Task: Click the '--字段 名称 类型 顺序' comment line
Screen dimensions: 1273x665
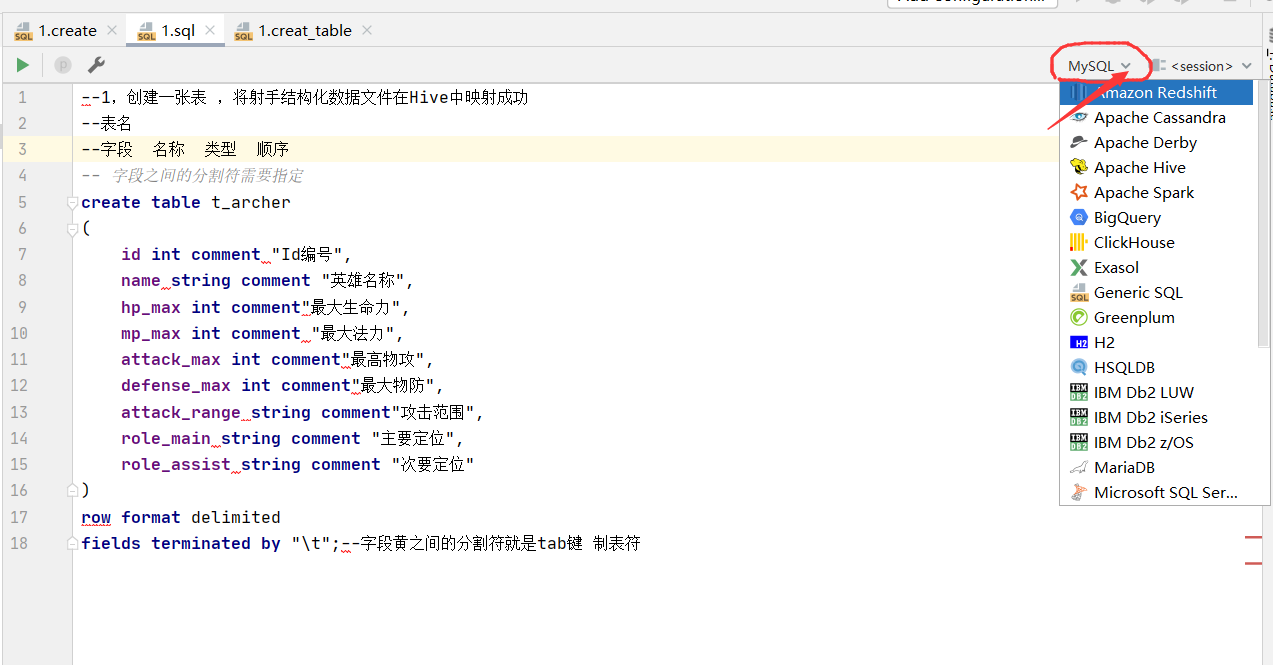Action: (x=185, y=150)
